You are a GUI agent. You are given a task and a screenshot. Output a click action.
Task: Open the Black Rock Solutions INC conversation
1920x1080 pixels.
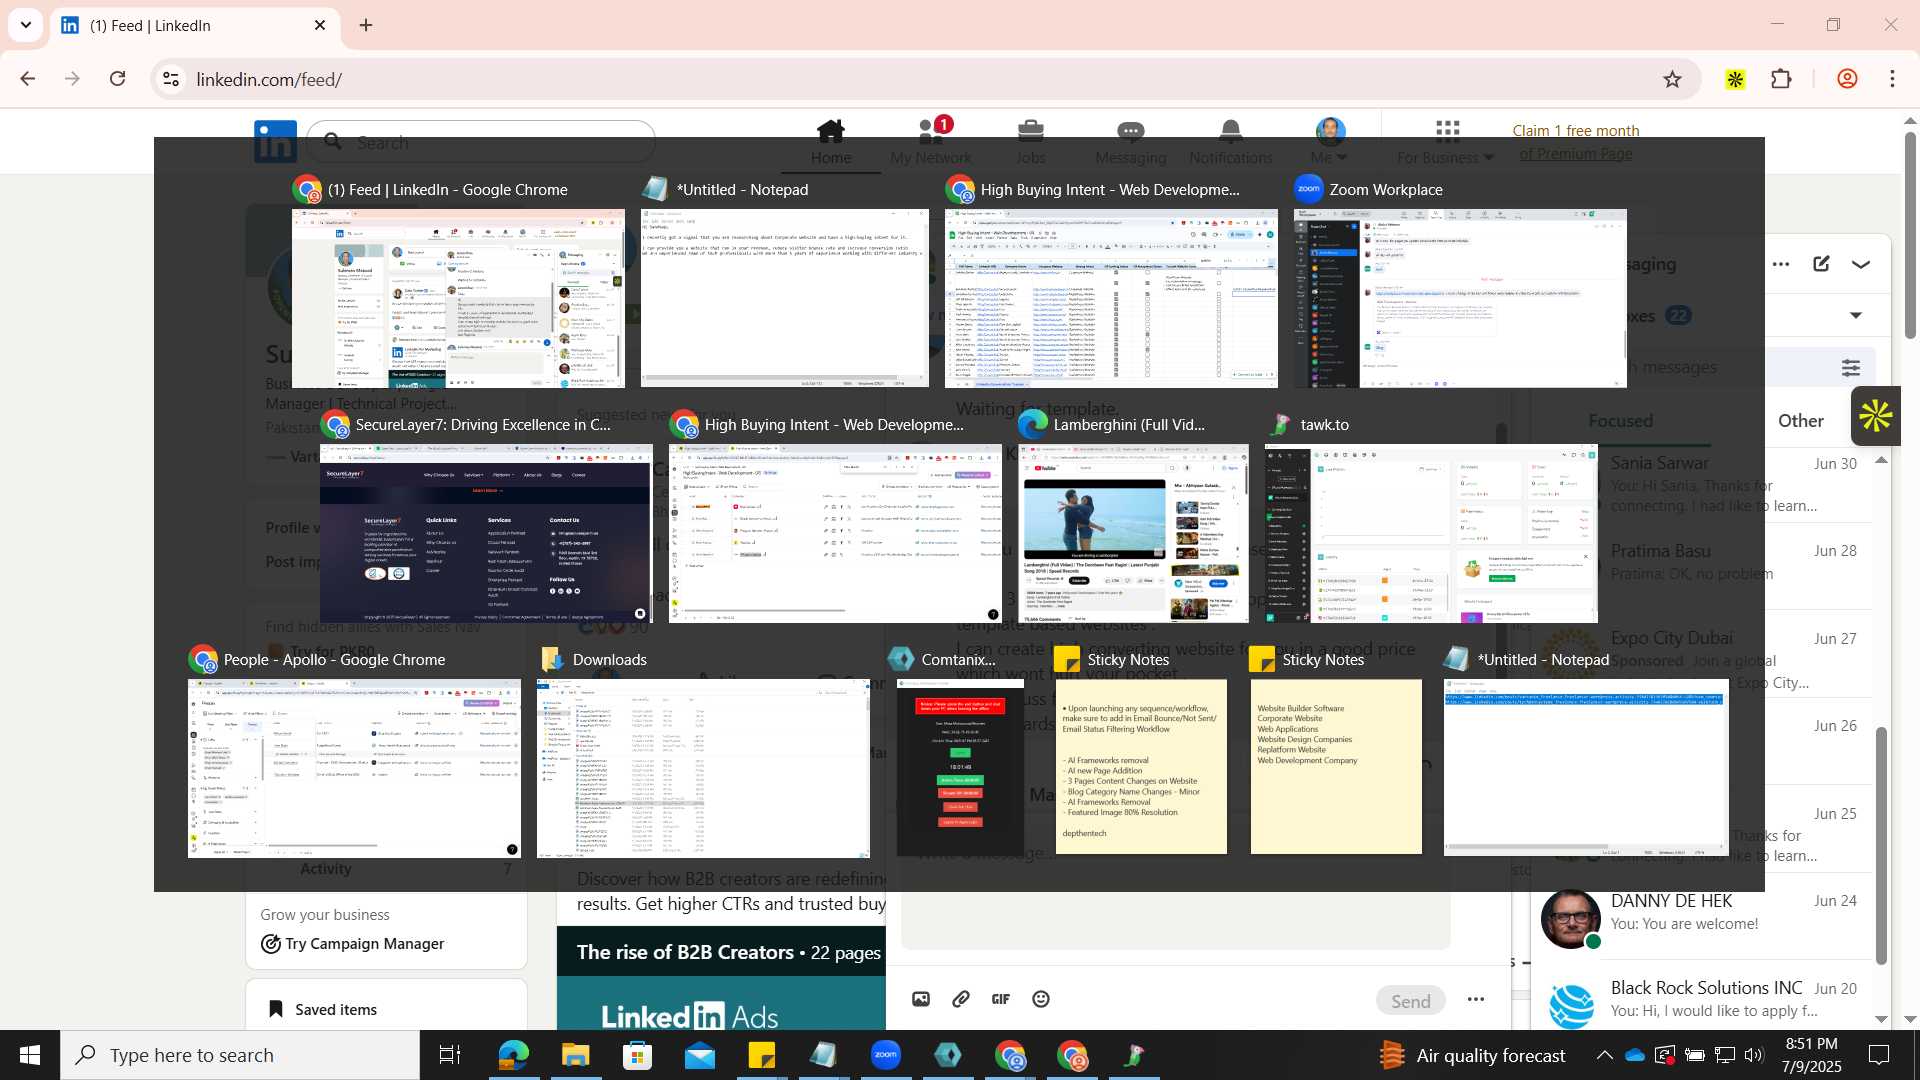tap(1700, 999)
